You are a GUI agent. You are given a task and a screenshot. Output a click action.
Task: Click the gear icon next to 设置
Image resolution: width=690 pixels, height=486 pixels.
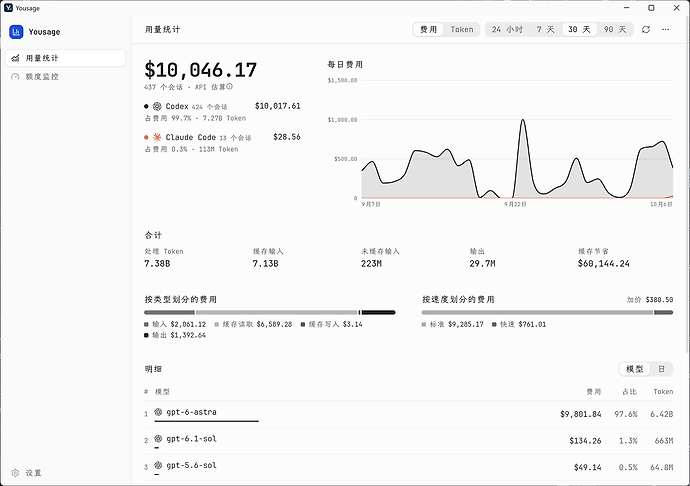point(15,473)
